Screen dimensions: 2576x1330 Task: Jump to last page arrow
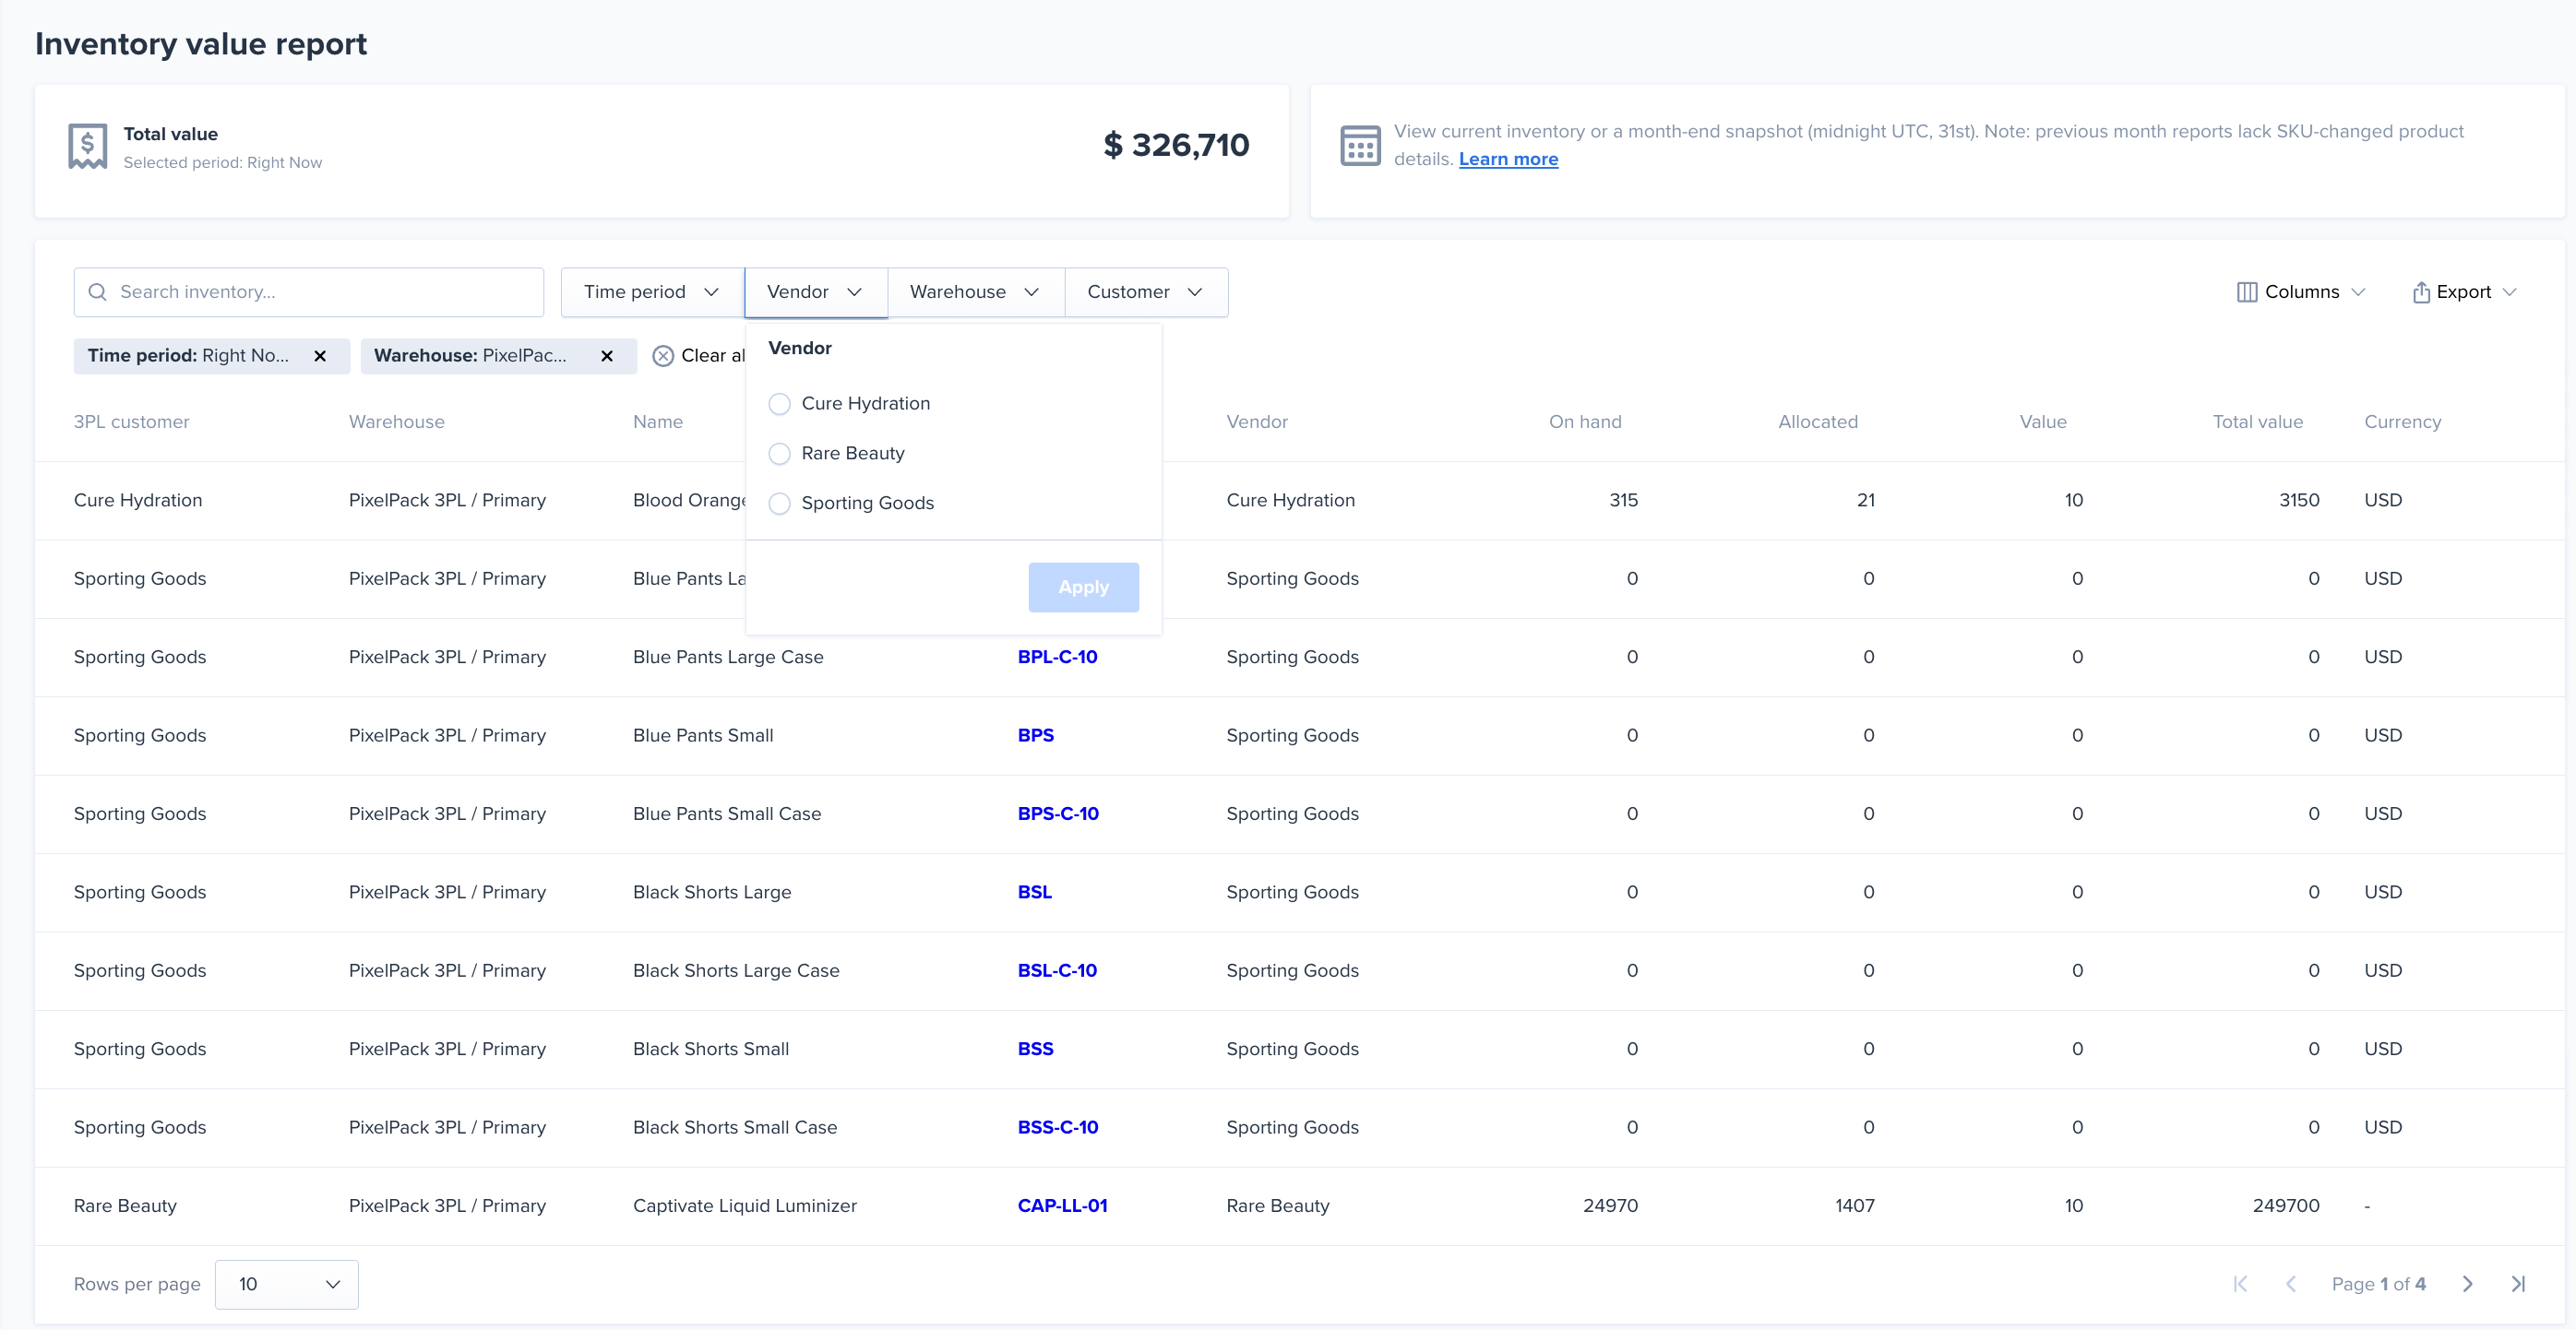[2518, 1284]
